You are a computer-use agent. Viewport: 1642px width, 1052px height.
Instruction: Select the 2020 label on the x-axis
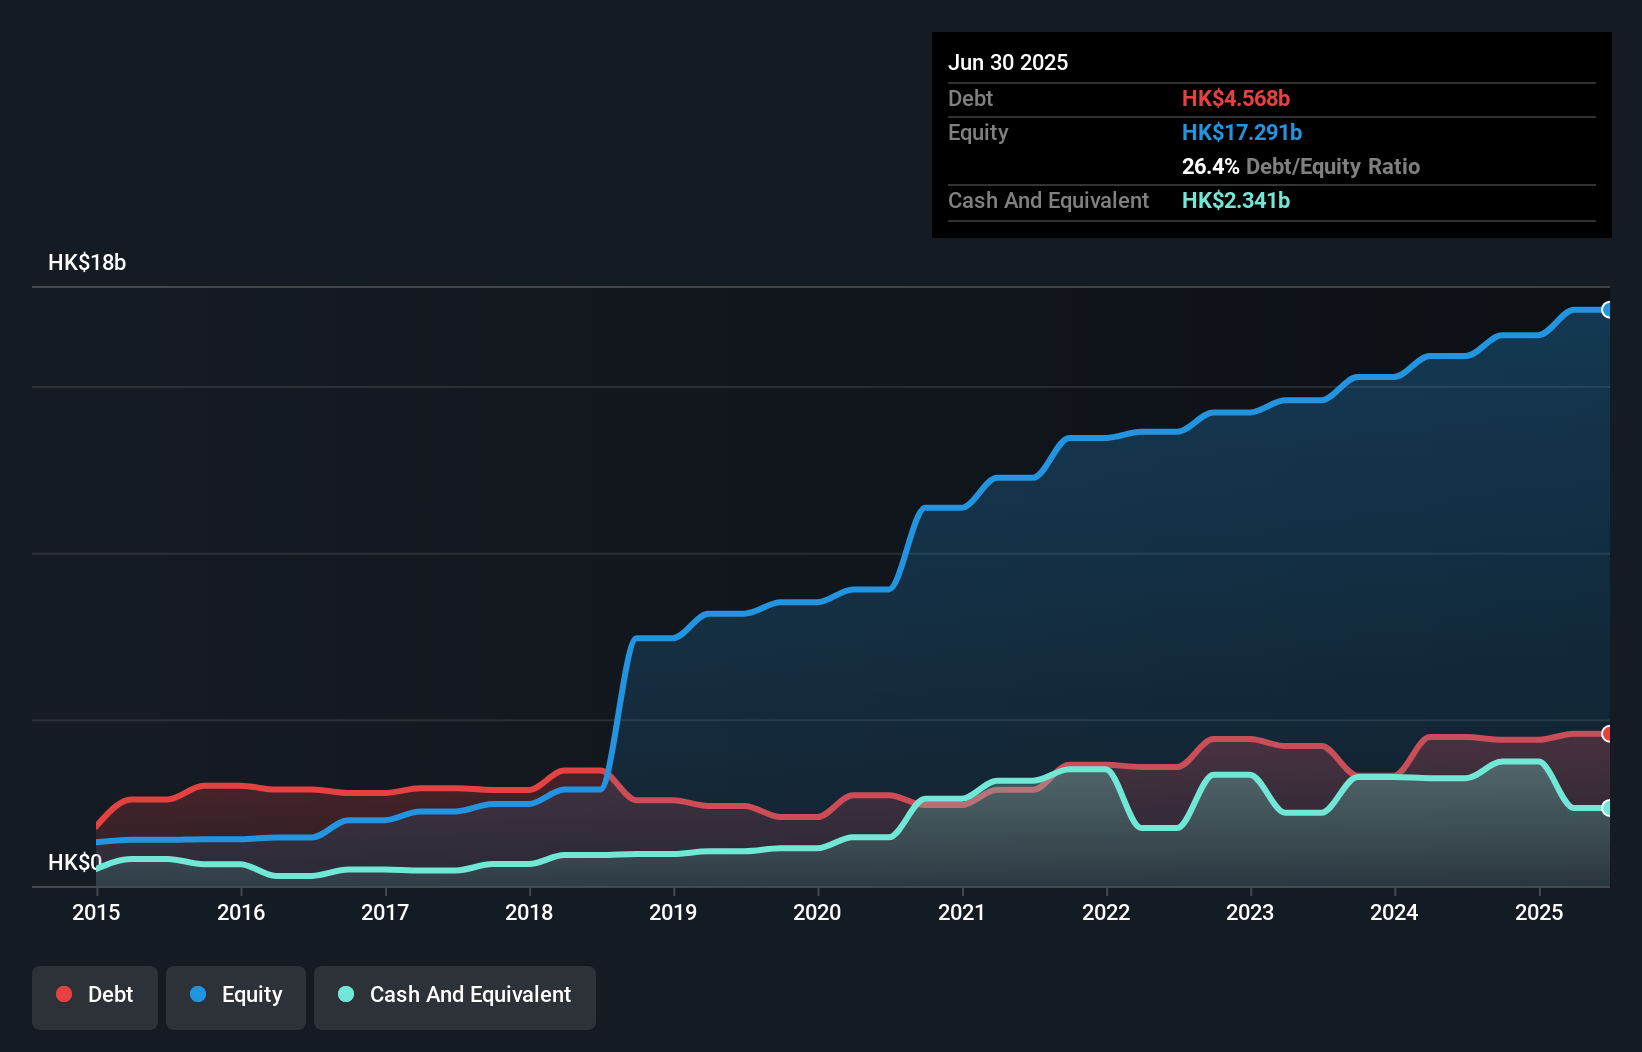point(817,912)
